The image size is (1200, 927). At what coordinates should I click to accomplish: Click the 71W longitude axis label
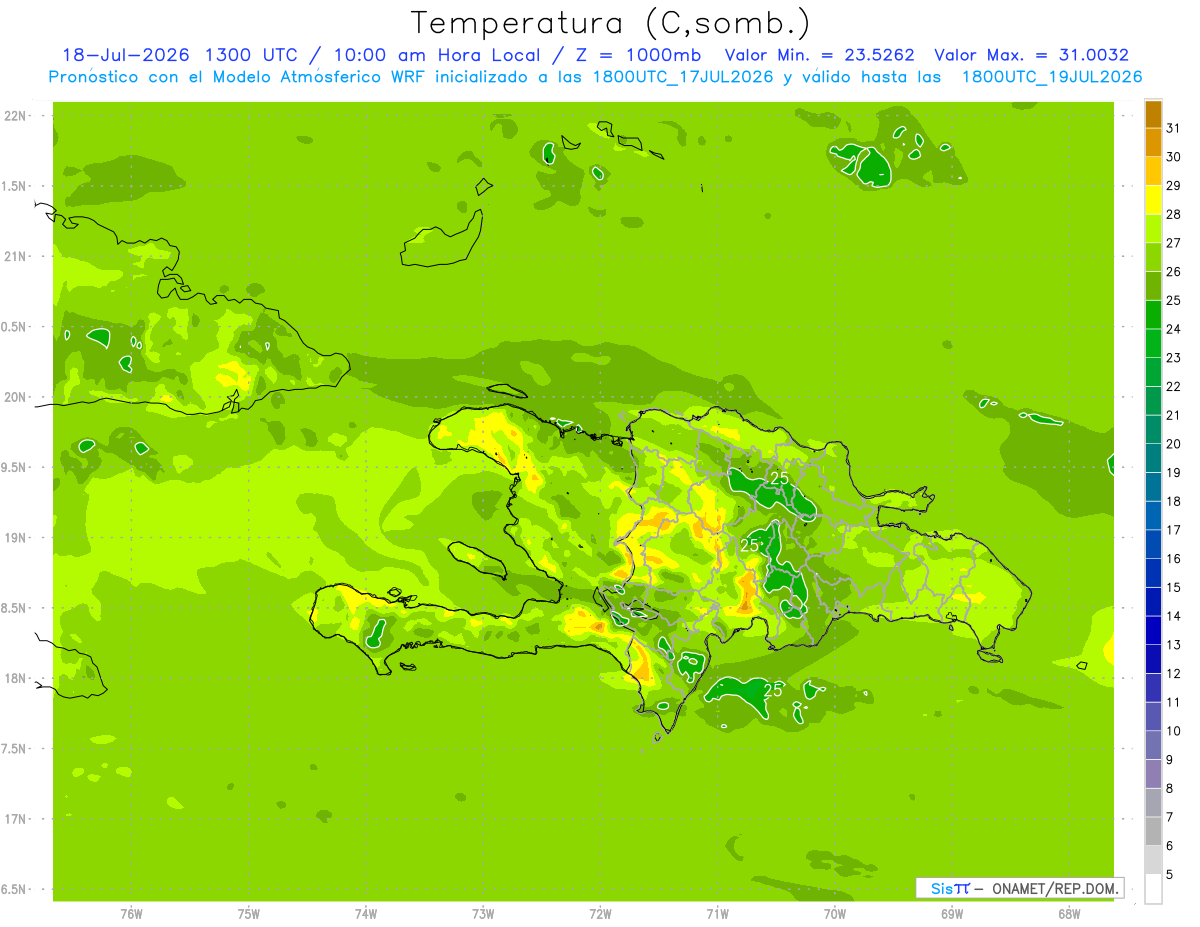(717, 914)
